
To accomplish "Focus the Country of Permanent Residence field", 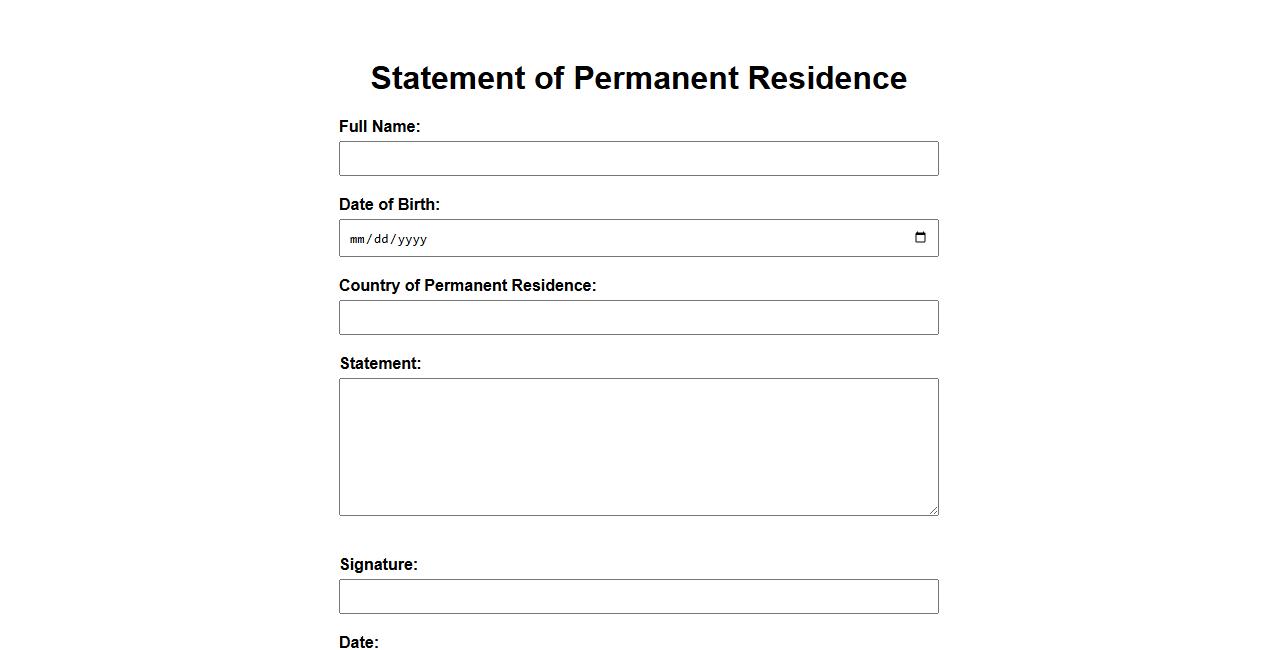I will 638,318.
